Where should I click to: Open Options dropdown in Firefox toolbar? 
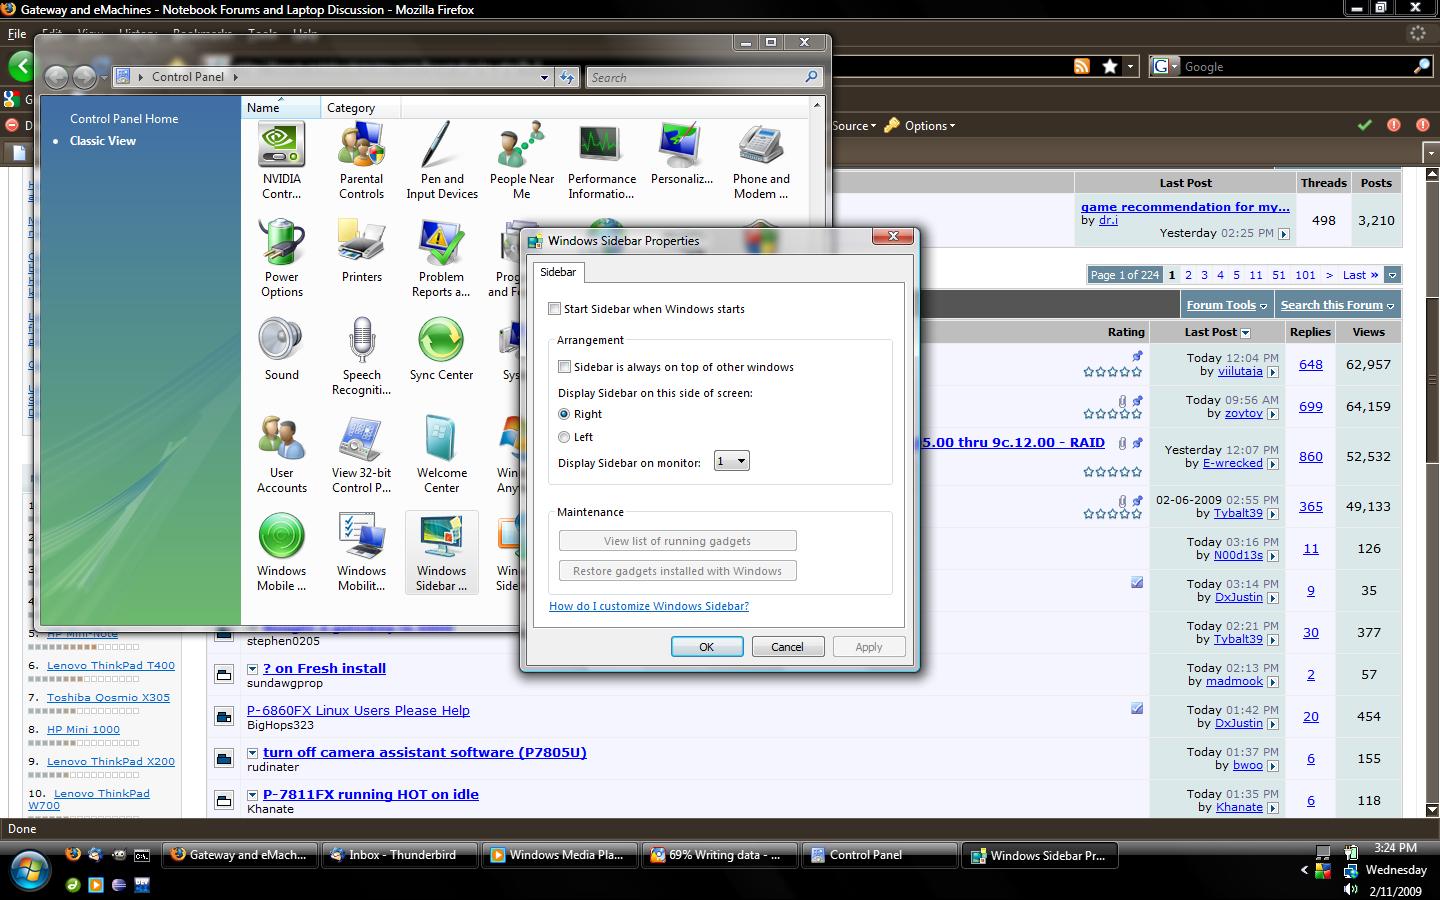(919, 125)
